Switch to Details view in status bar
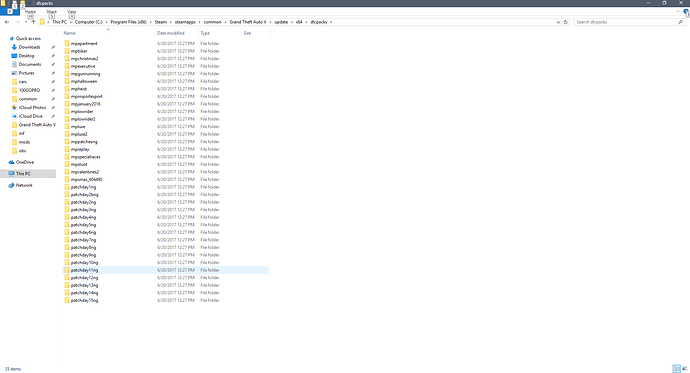690x373 pixels. pos(676,369)
